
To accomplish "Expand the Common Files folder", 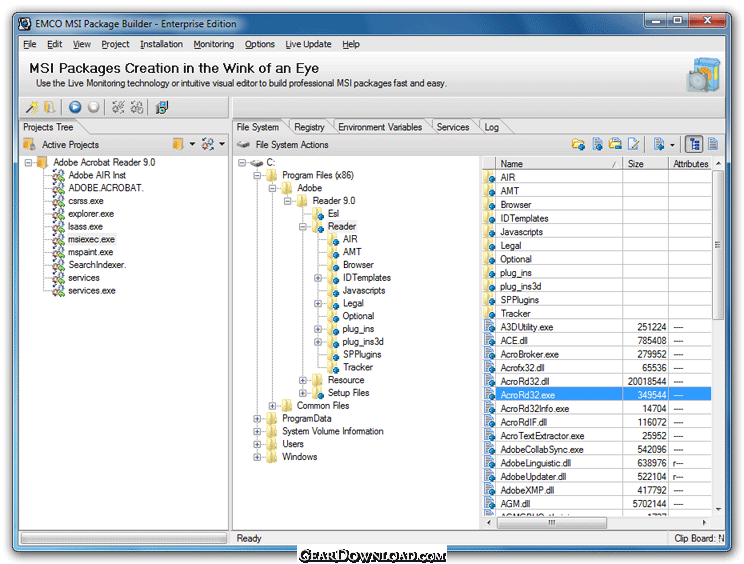I will coord(272,406).
